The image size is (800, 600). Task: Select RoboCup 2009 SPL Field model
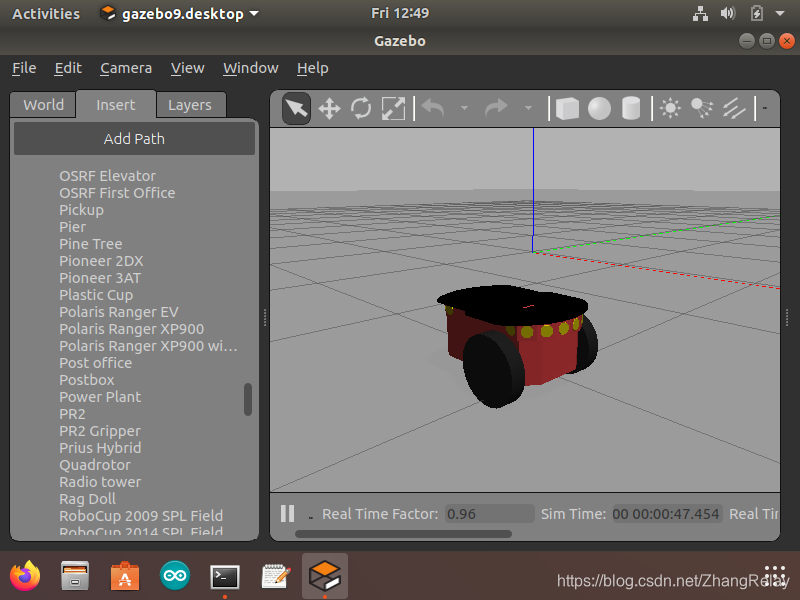[141, 516]
